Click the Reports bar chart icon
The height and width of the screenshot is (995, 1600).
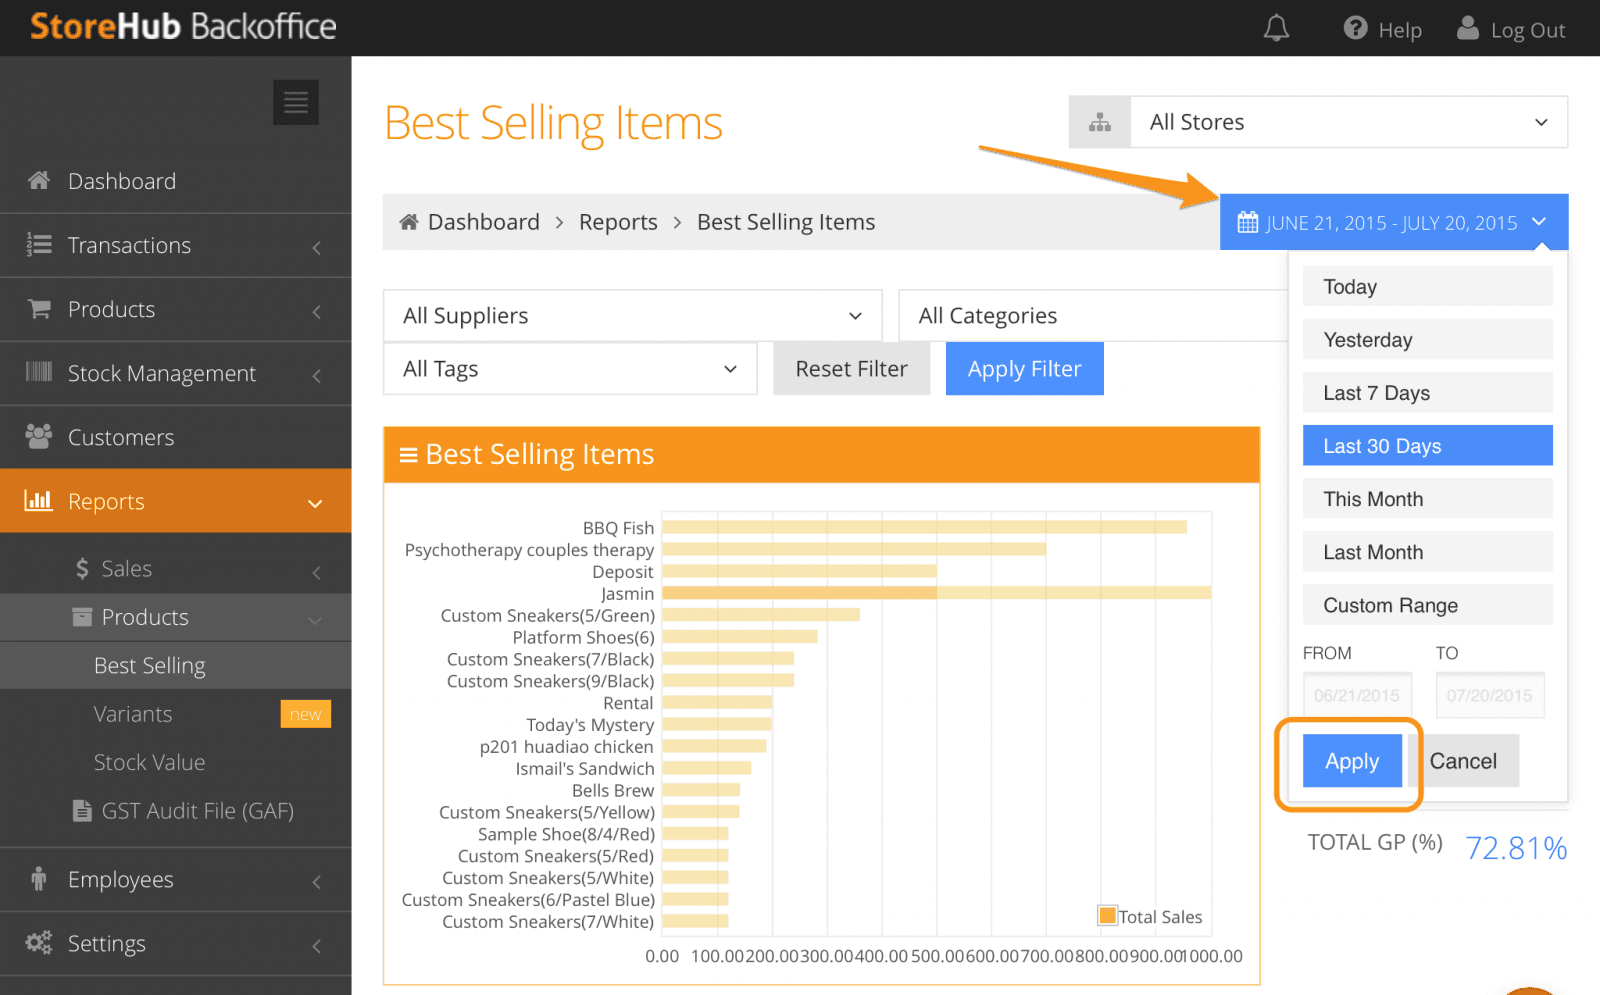tap(39, 501)
